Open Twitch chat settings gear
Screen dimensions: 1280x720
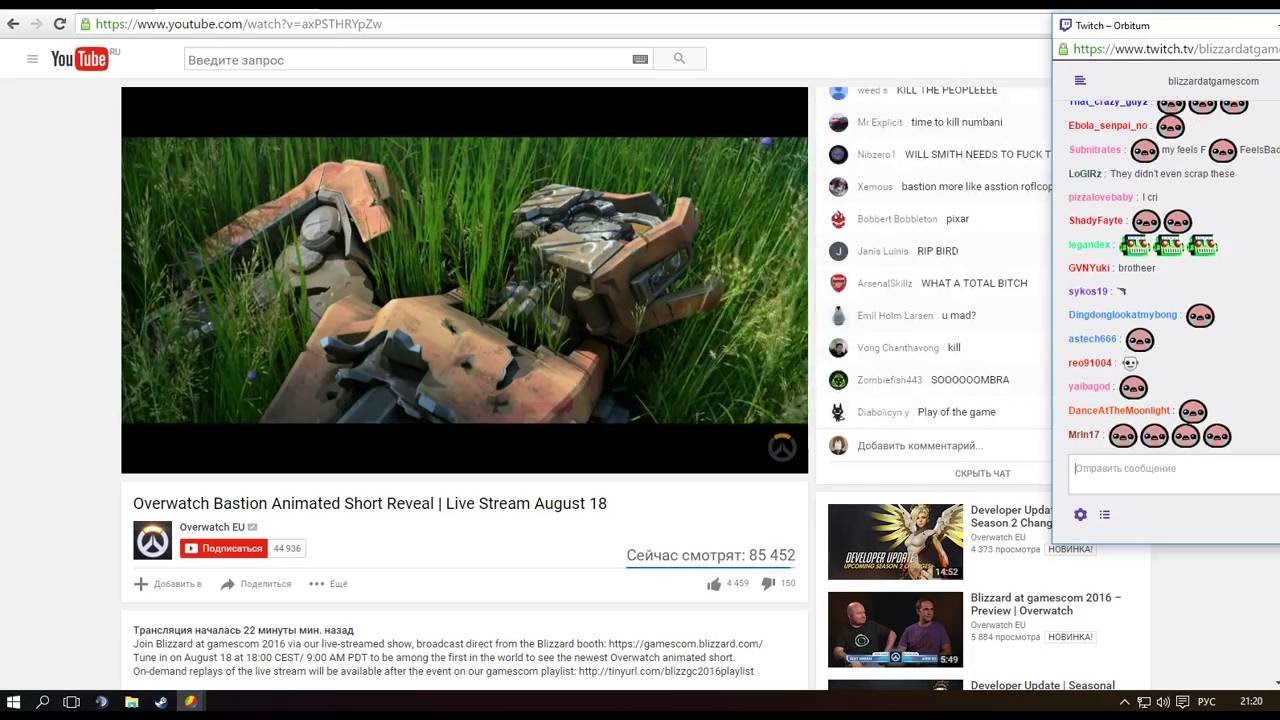coord(1080,514)
